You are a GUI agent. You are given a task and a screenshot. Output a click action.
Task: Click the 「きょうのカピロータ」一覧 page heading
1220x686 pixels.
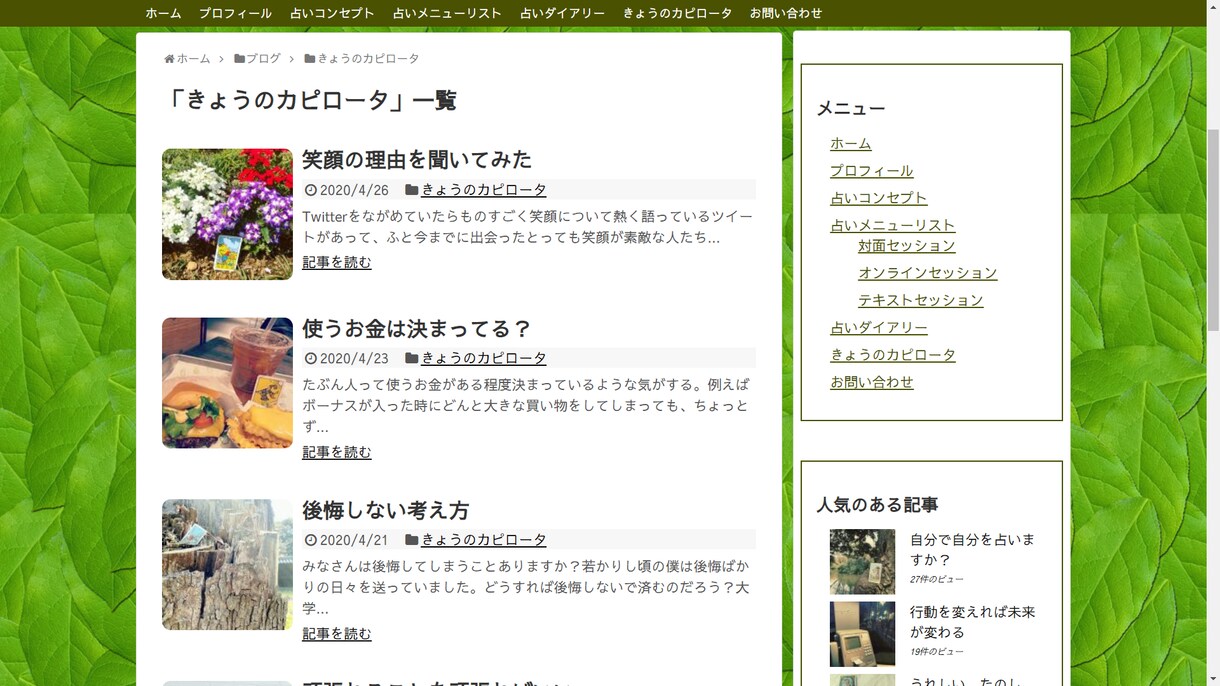tap(310, 100)
